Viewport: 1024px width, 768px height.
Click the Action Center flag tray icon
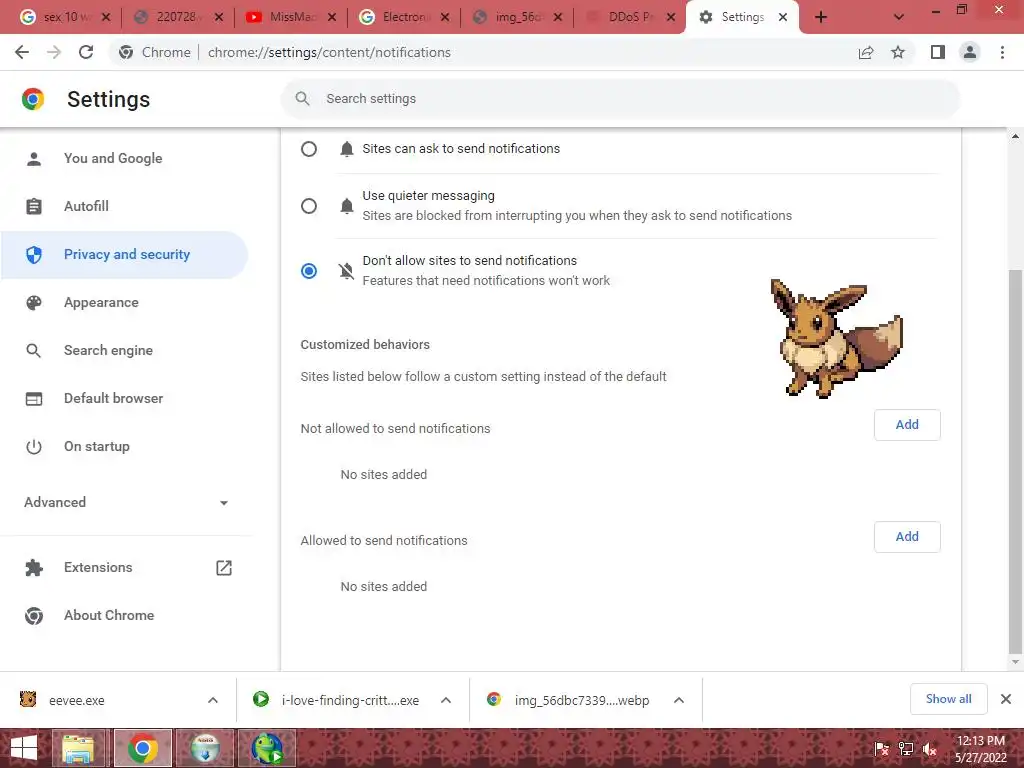tap(882, 749)
